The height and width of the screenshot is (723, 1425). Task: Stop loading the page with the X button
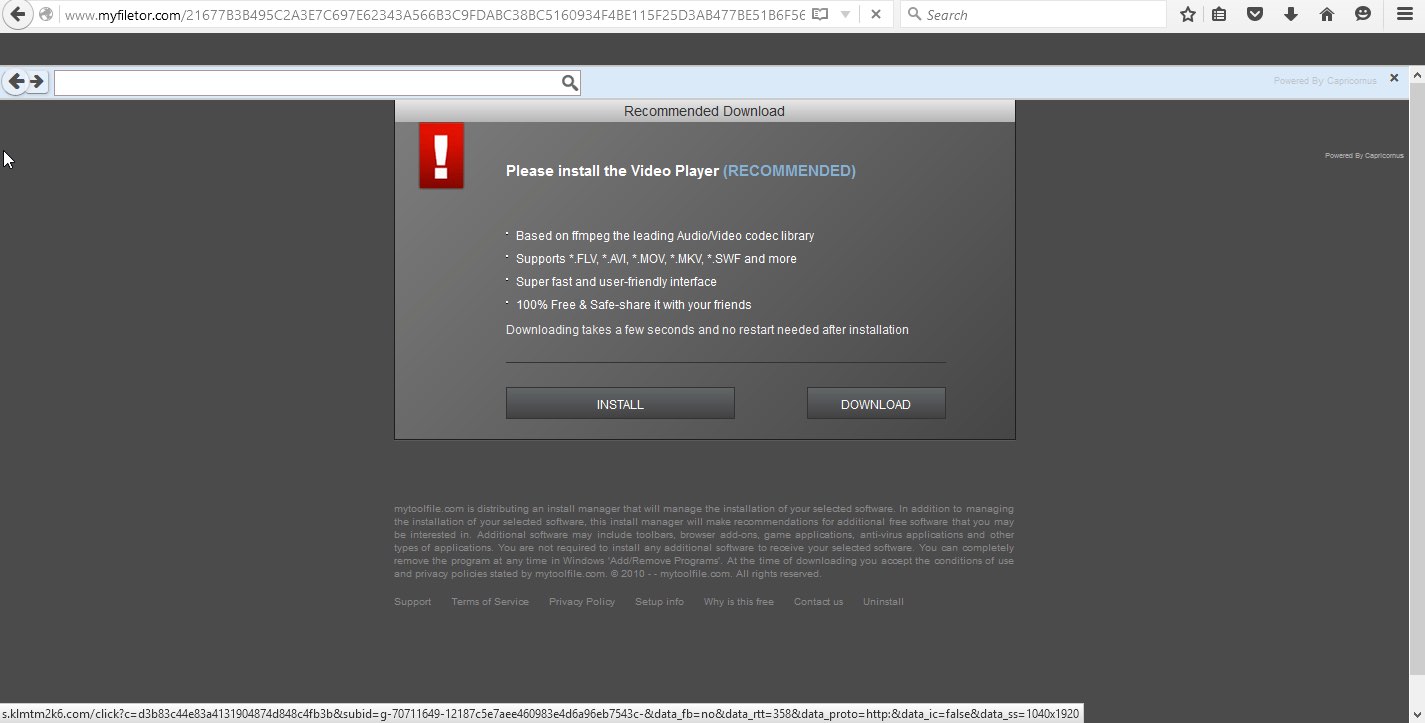pos(876,15)
